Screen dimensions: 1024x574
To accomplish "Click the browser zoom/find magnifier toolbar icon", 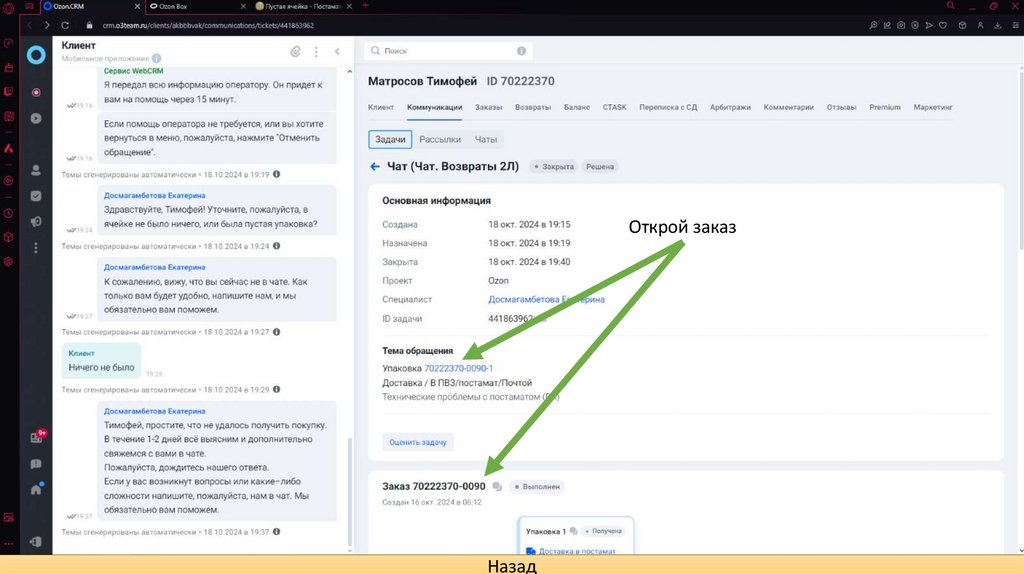I will coord(873,25).
